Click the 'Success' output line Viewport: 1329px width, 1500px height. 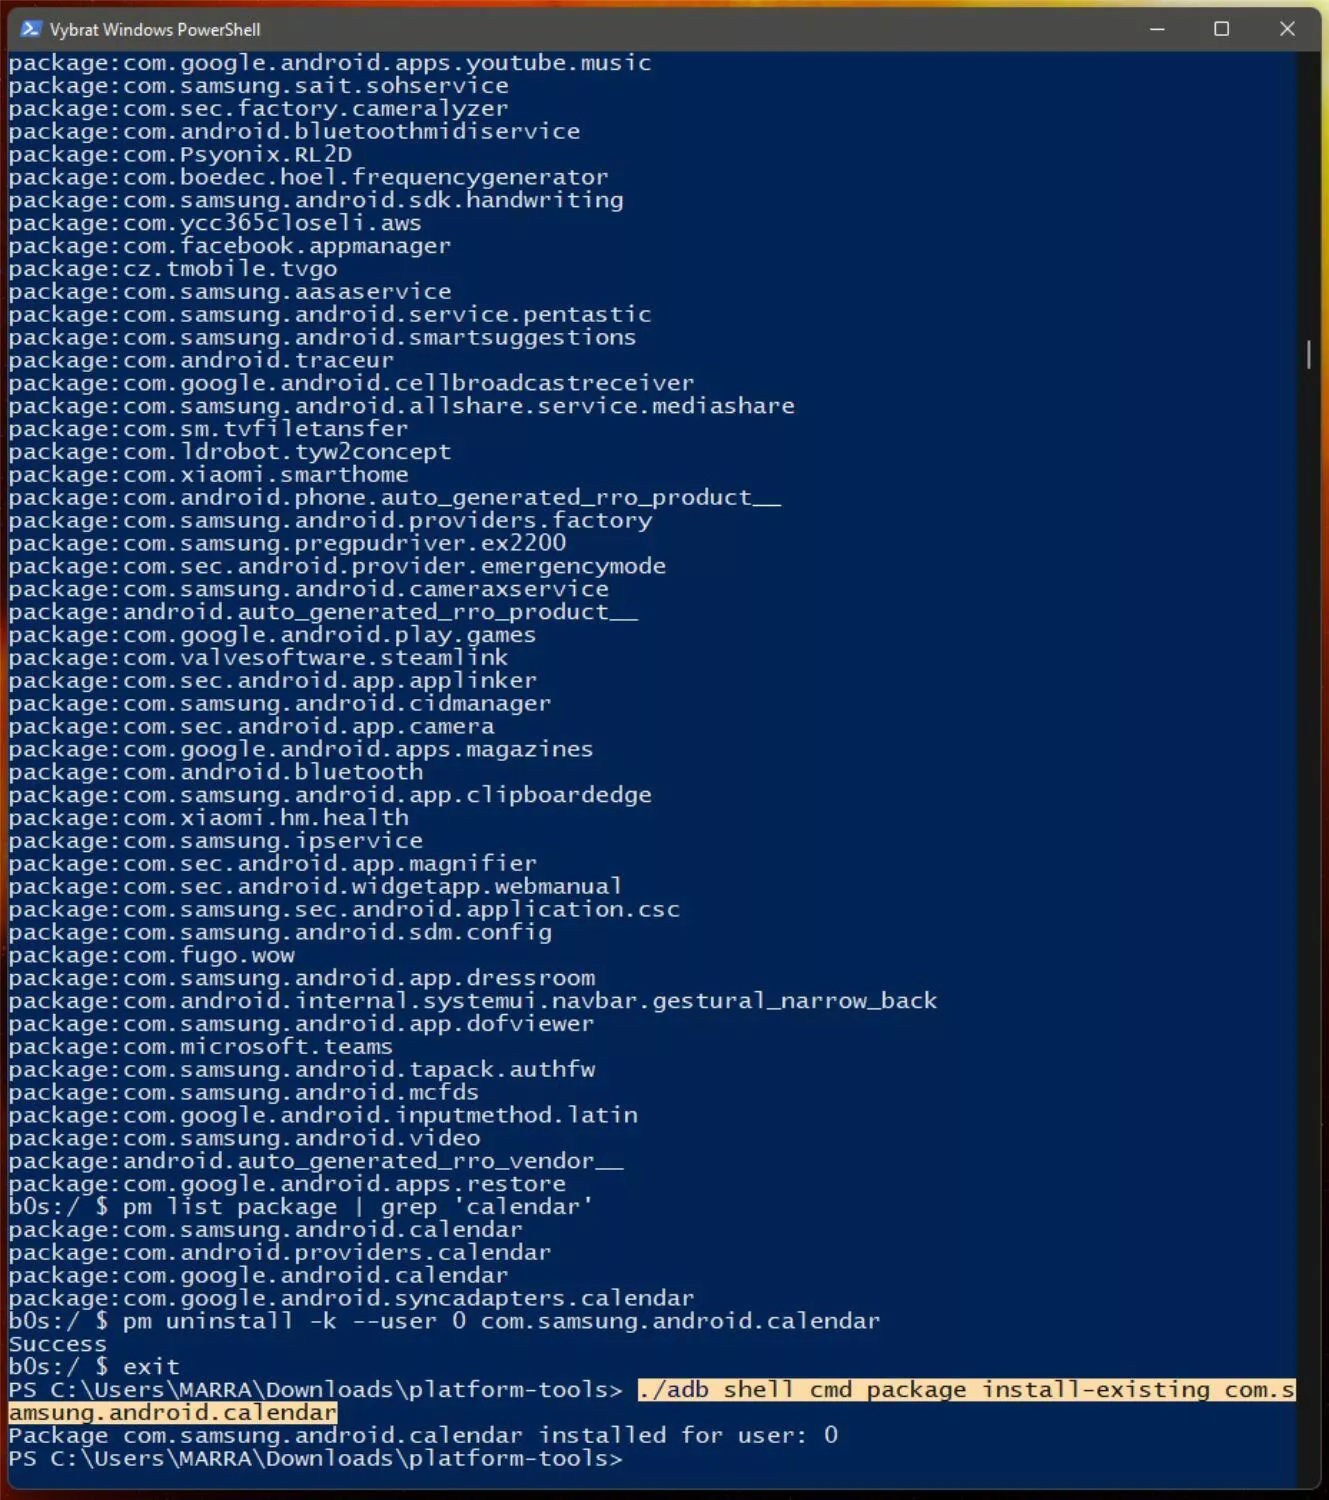point(58,1346)
